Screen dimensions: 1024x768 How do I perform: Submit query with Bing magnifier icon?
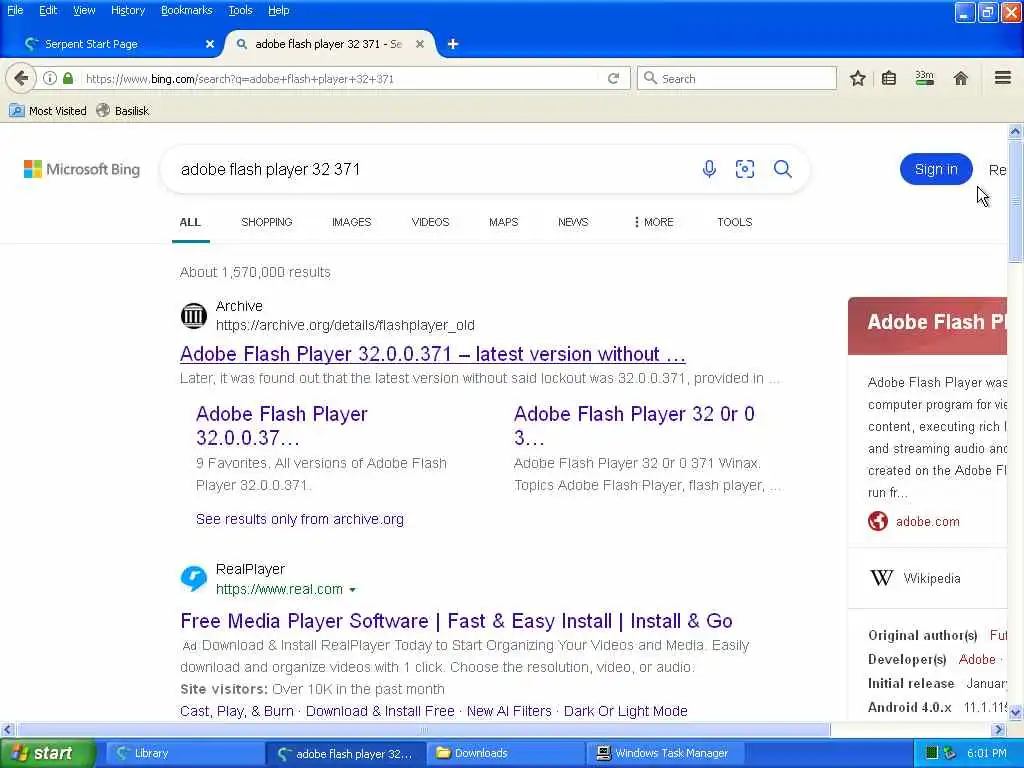coord(782,169)
